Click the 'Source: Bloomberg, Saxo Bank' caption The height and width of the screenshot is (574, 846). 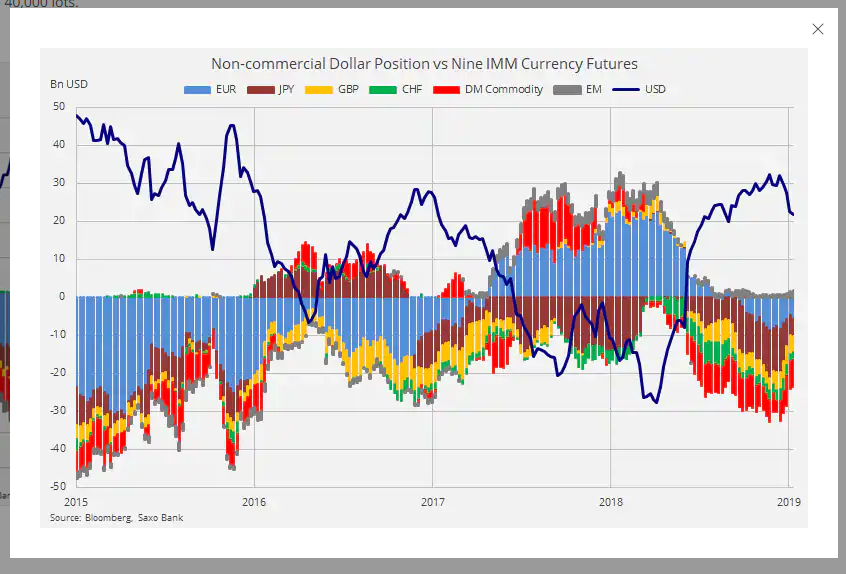tap(117, 518)
